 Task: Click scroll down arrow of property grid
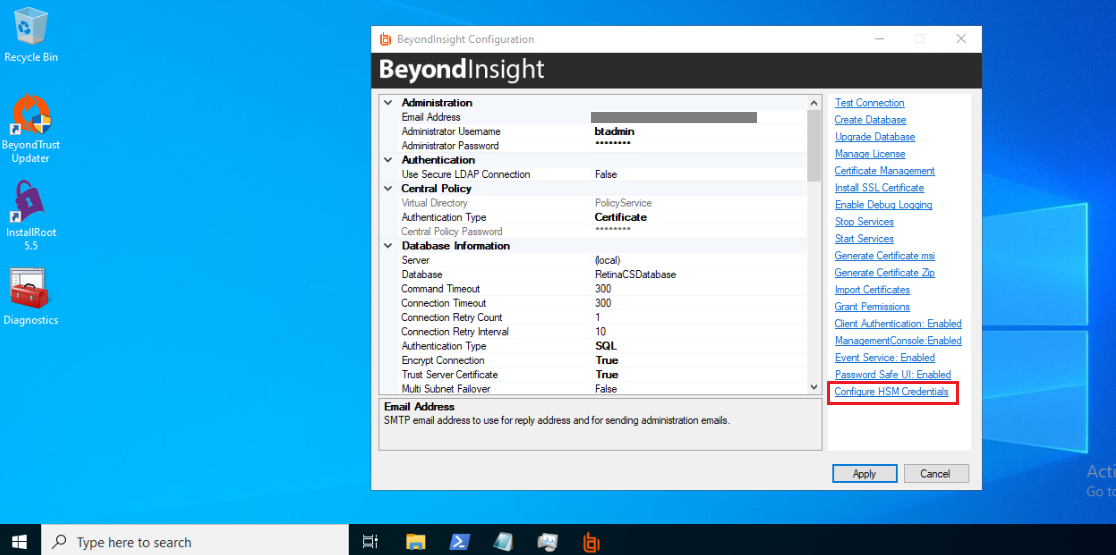coord(814,387)
